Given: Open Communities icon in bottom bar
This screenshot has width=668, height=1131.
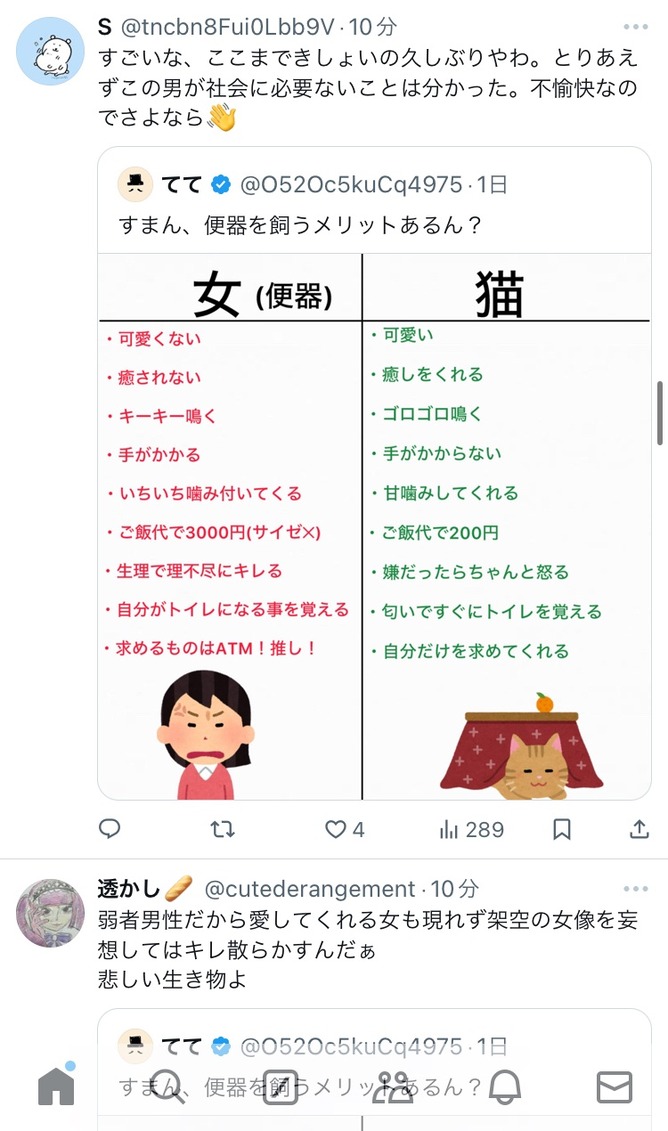Looking at the screenshot, I should point(392,1087).
